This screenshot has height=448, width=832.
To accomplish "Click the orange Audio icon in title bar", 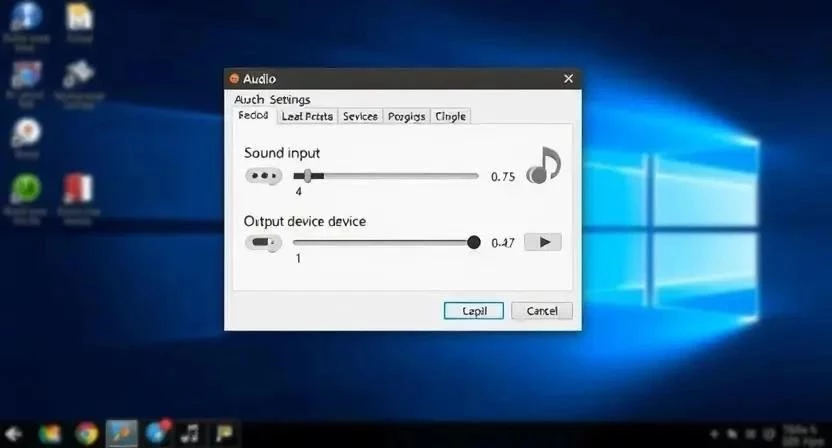I will click(234, 79).
